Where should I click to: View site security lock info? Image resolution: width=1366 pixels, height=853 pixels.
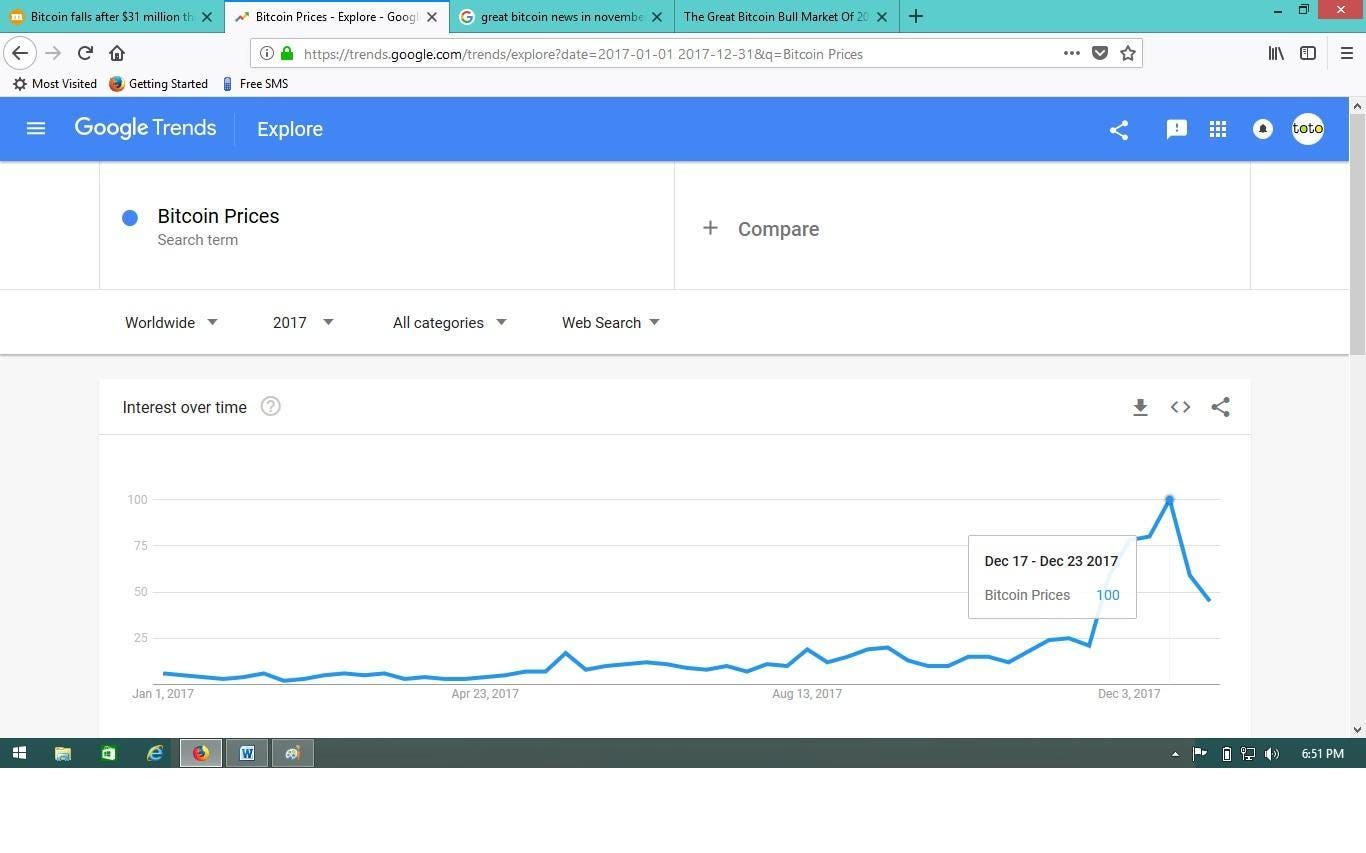tap(287, 53)
